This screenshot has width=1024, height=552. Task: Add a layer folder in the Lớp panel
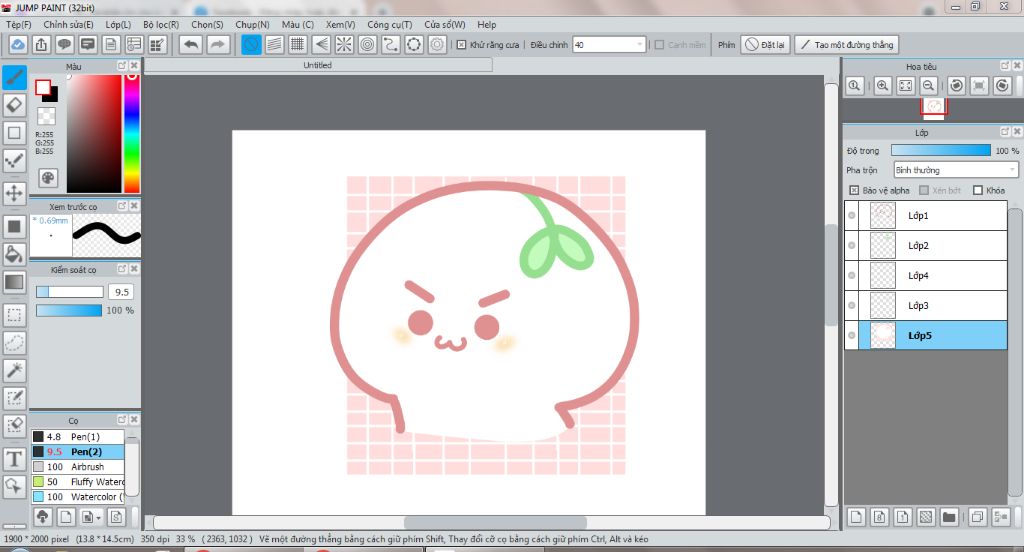point(949,517)
